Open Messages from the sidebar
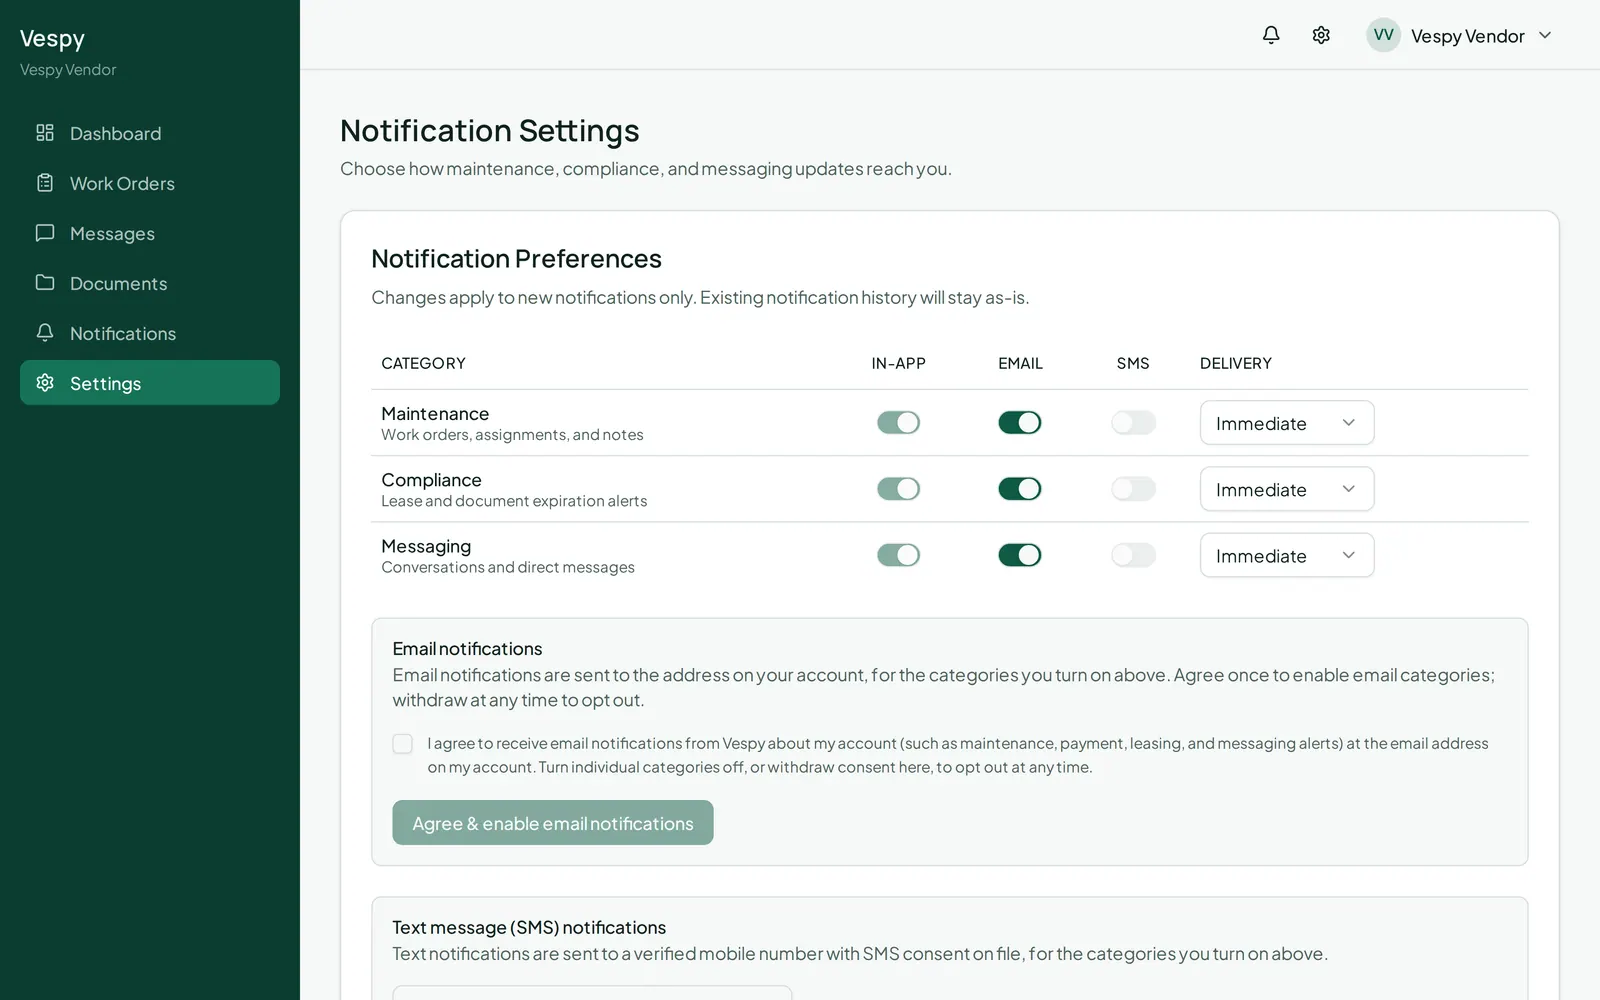This screenshot has height=1000, width=1600. (150, 233)
